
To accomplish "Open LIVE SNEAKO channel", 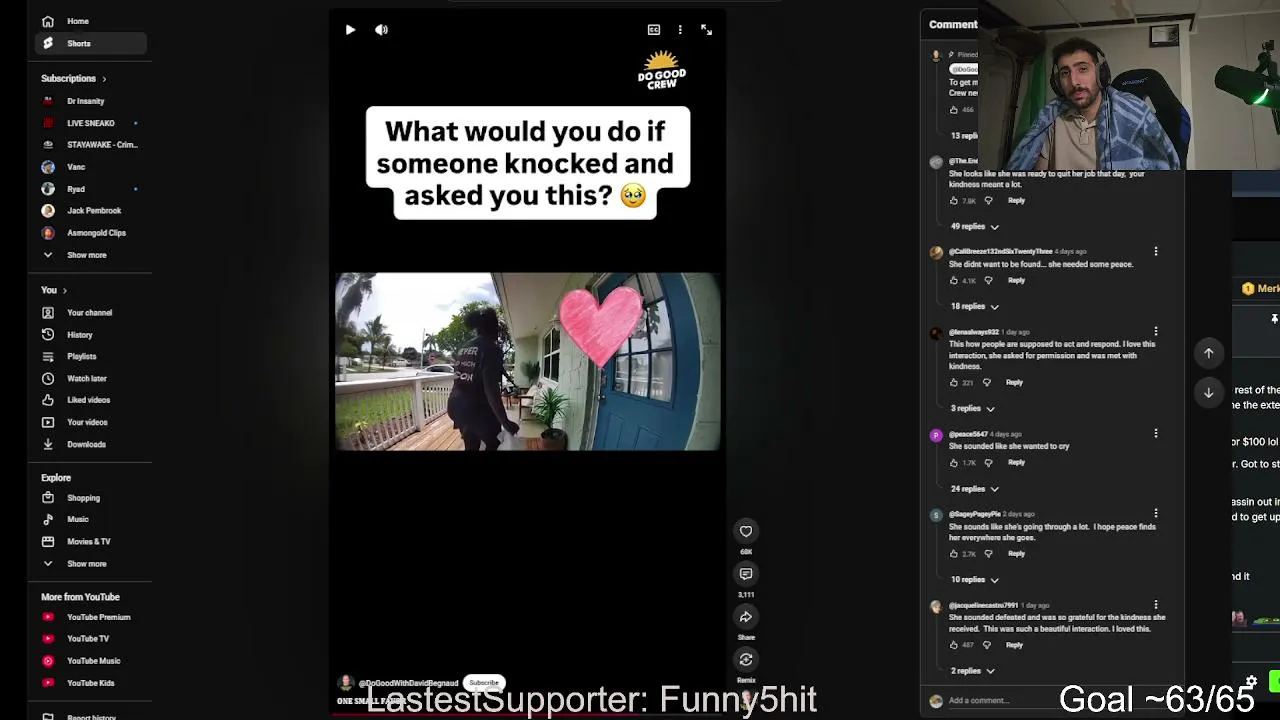I will pyautogui.click(x=89, y=123).
